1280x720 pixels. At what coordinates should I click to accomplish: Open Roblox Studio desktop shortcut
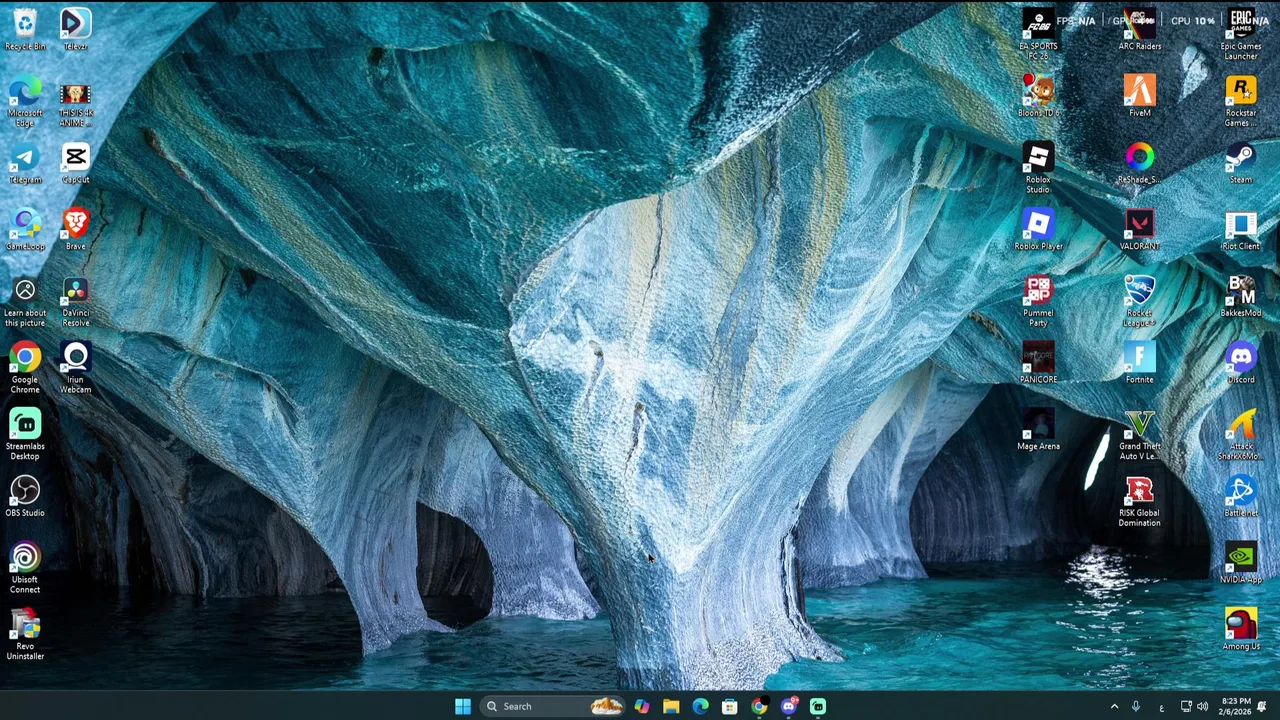1038,168
